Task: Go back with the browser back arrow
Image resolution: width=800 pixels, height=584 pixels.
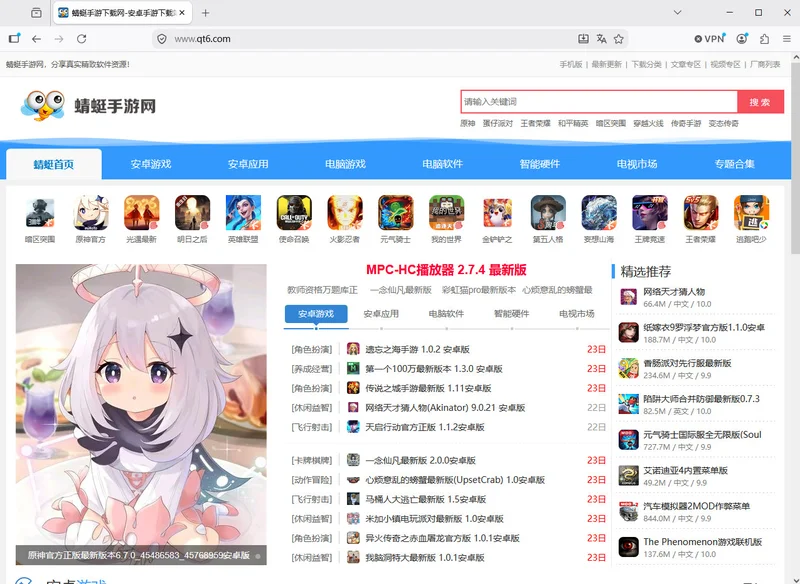Action: pyautogui.click(x=36, y=39)
